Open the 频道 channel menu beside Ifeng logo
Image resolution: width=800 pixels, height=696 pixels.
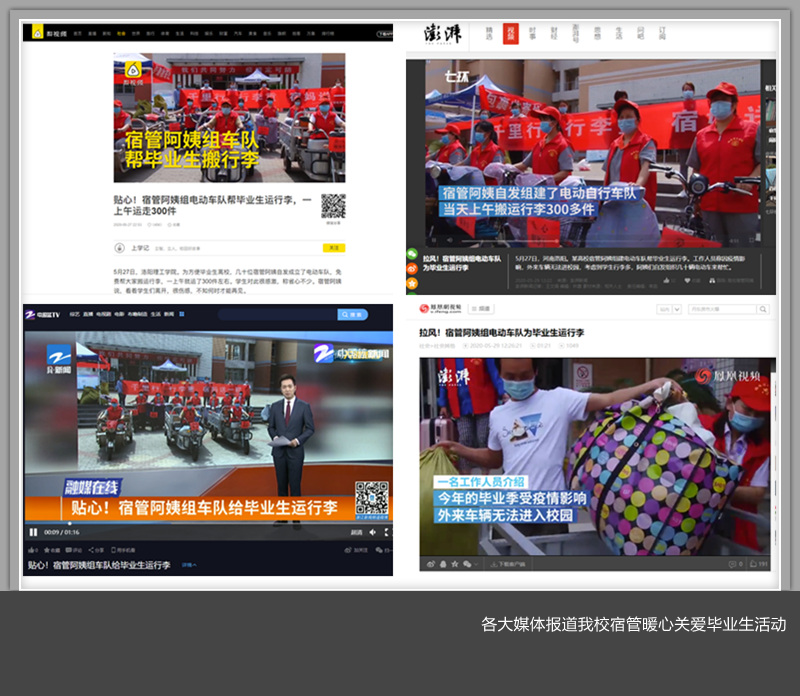(x=481, y=310)
